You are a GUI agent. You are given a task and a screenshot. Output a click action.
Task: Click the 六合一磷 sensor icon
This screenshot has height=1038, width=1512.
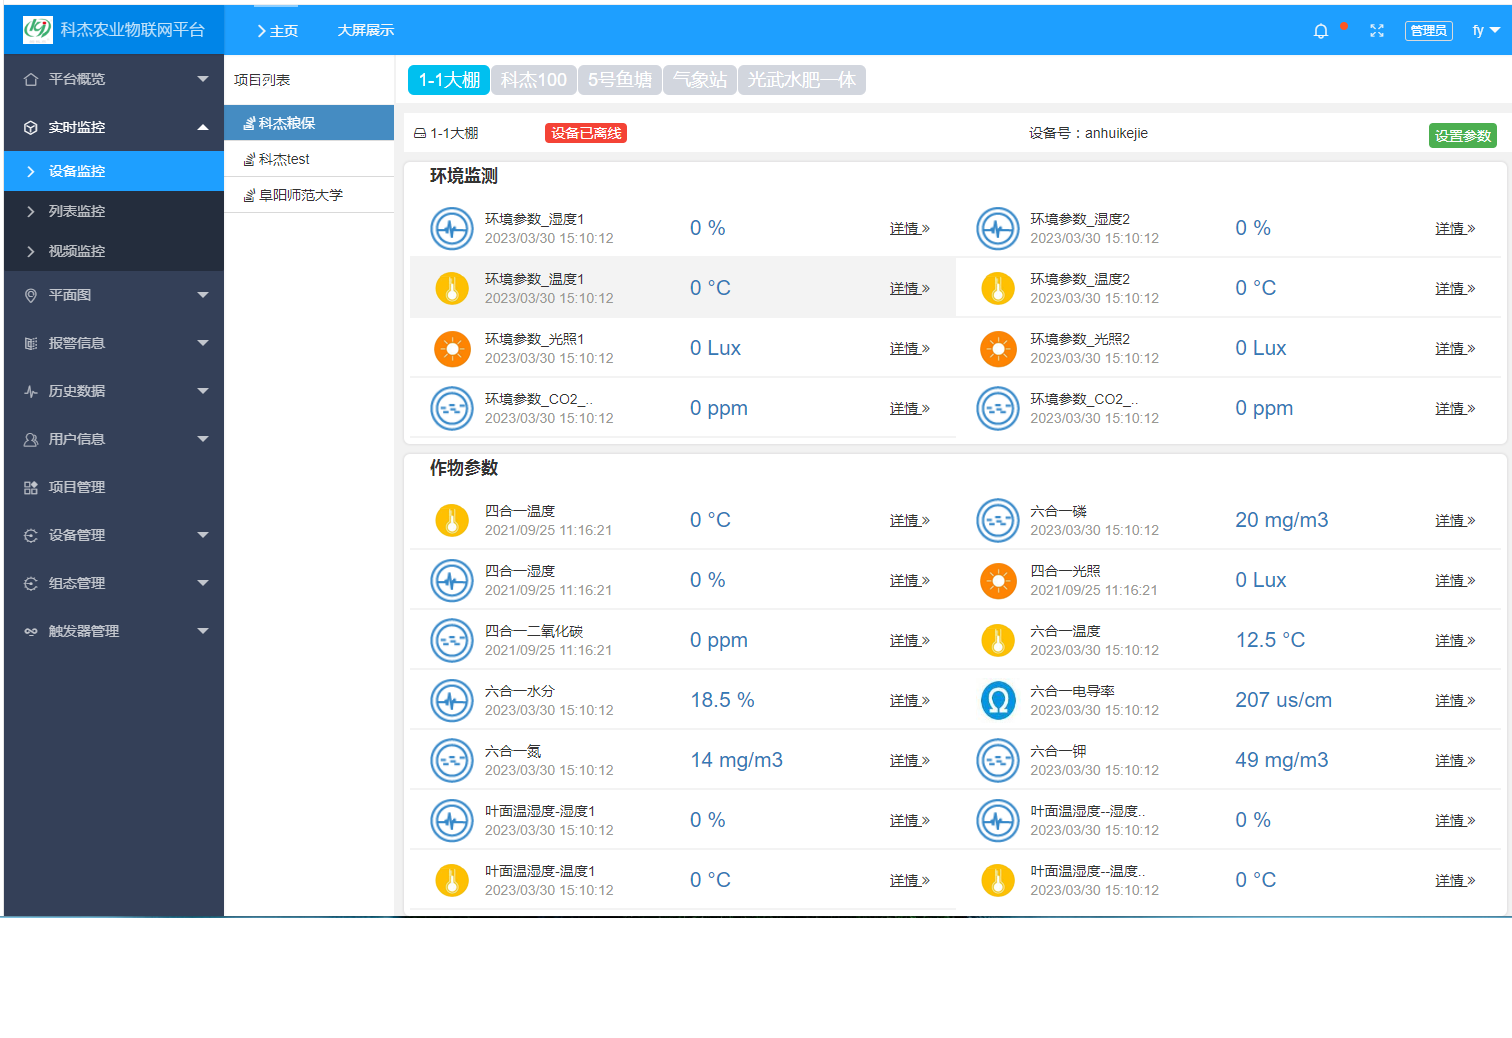pyautogui.click(x=997, y=520)
